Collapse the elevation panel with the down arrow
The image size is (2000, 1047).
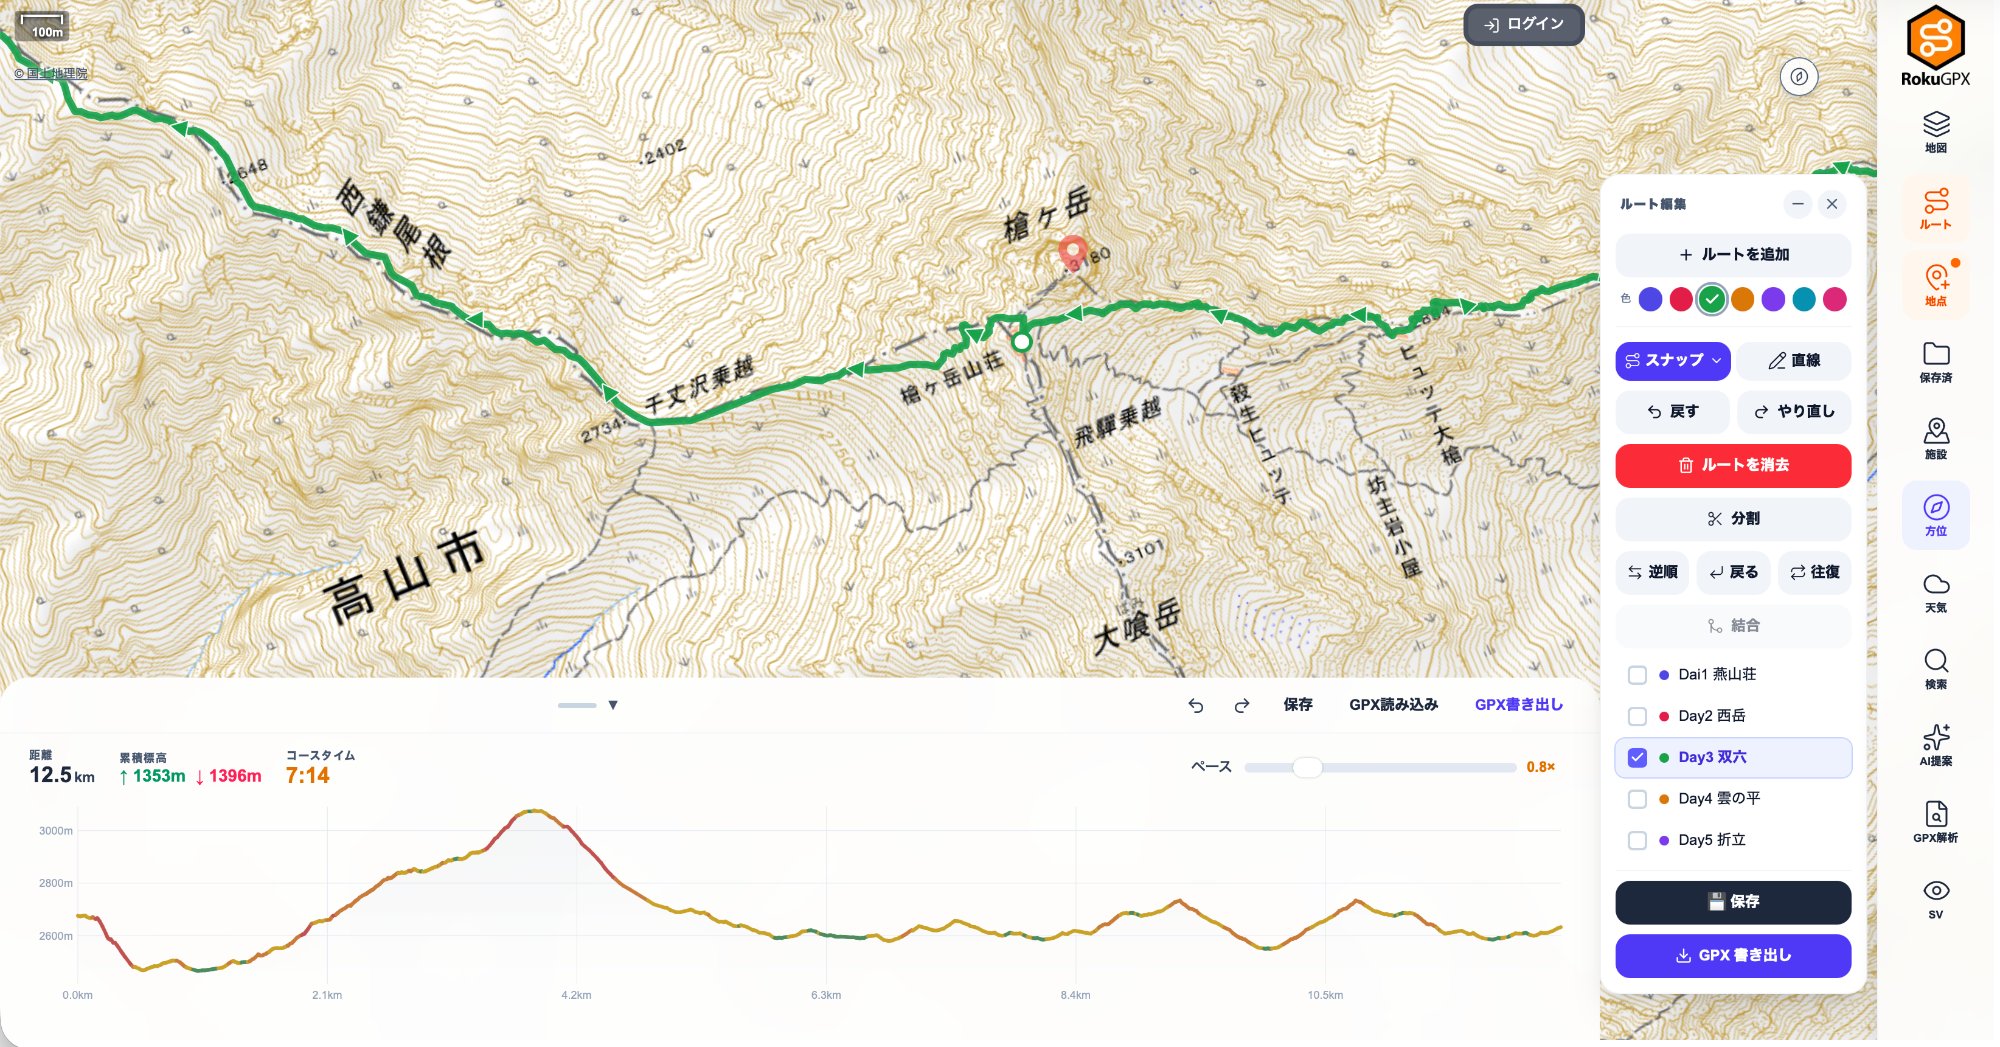(x=613, y=705)
